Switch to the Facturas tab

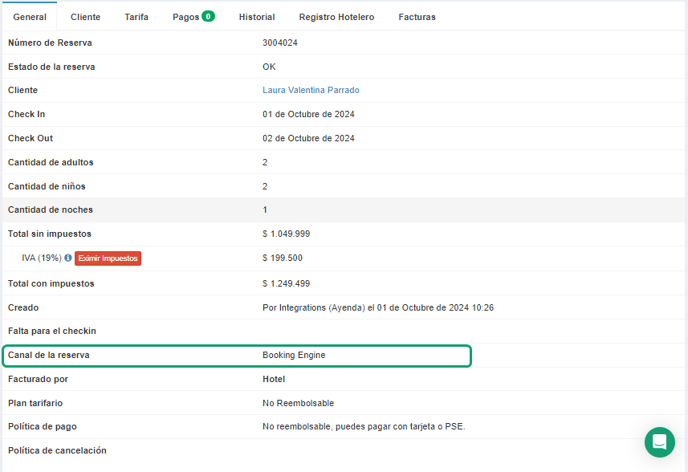point(417,17)
